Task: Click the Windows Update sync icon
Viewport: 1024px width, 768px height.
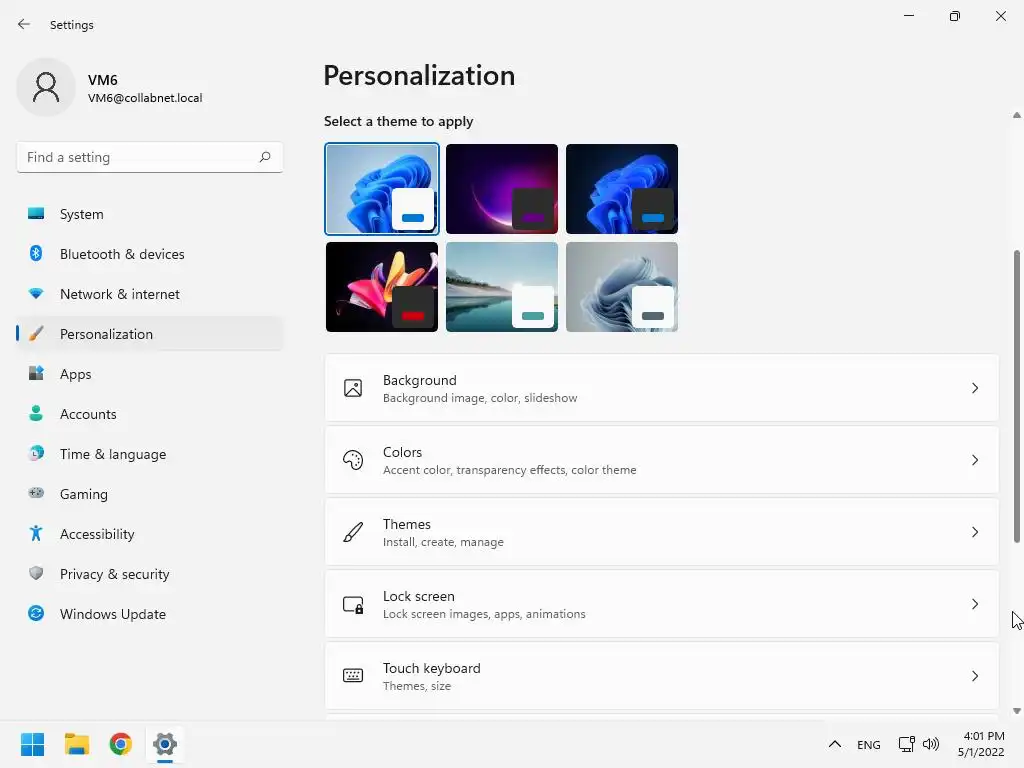Action: (36, 613)
